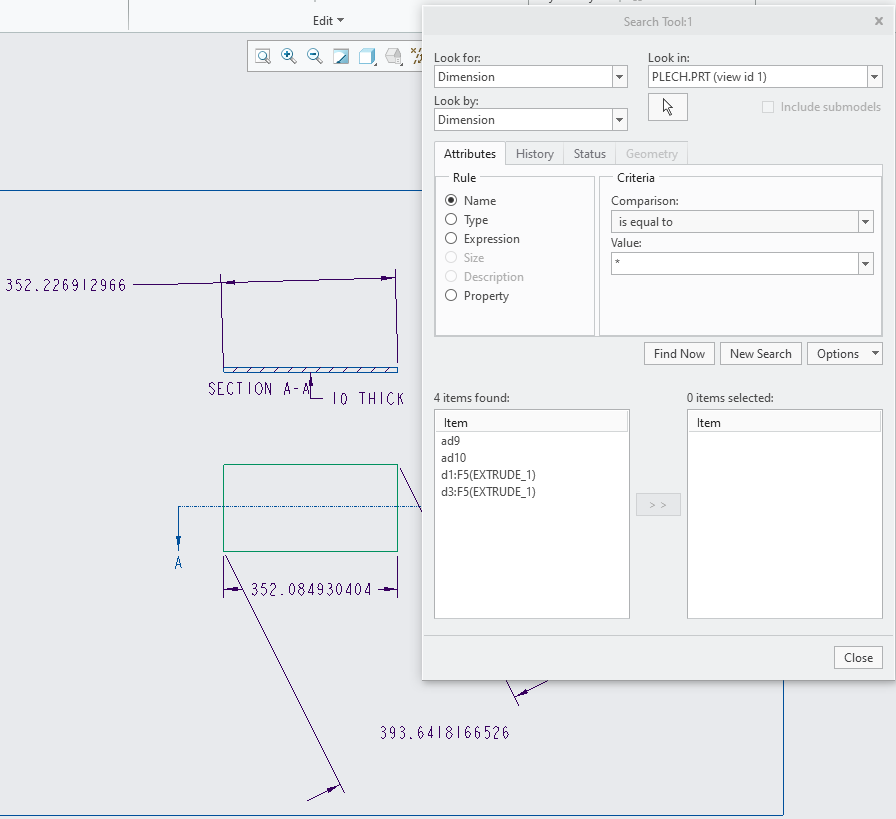The image size is (896, 819).
Task: Select the Type rule radio button
Action: tap(451, 220)
